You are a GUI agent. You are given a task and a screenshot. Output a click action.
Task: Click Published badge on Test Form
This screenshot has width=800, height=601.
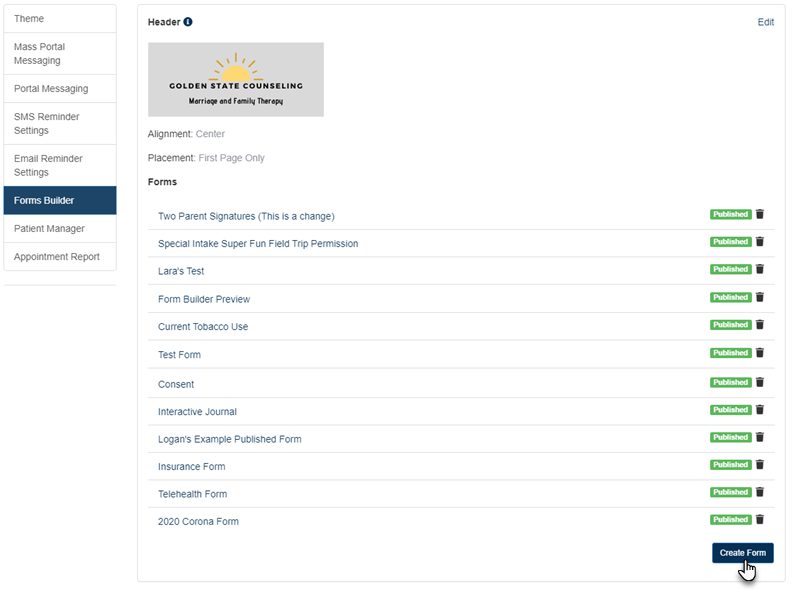(730, 353)
